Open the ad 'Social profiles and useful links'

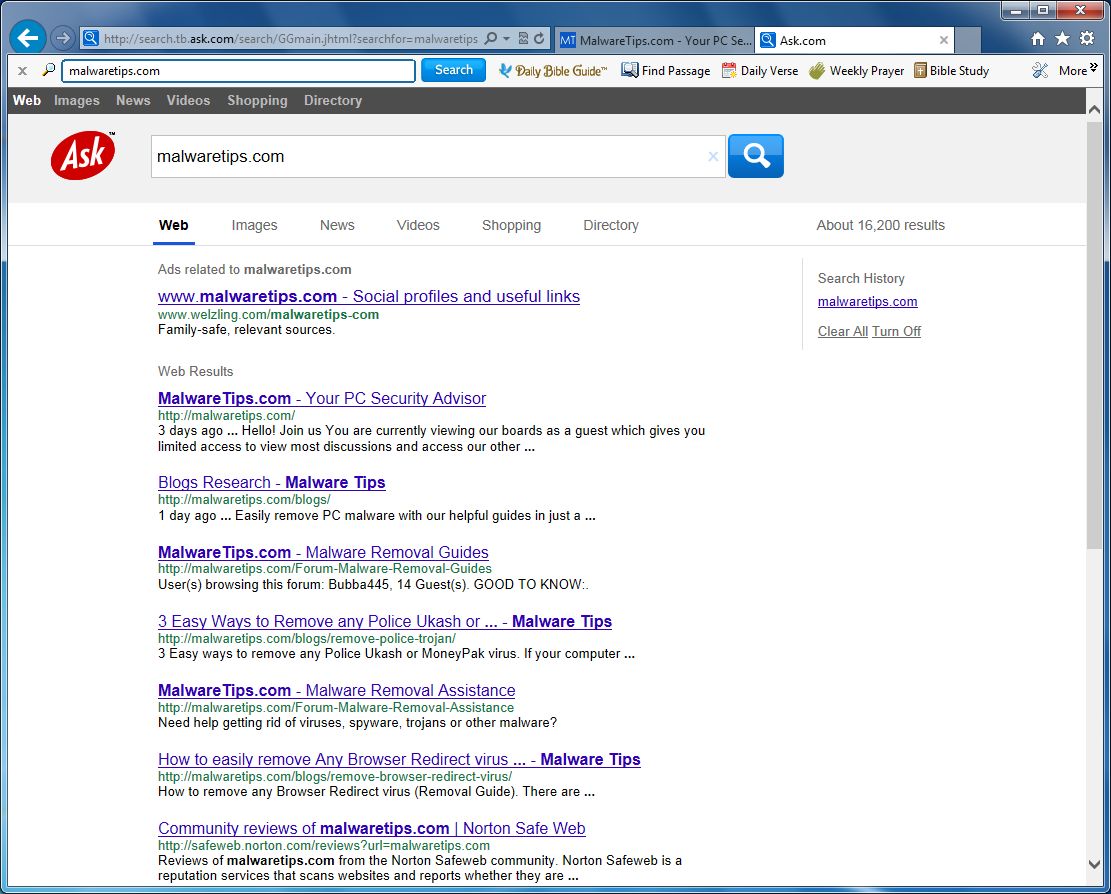[x=368, y=296]
